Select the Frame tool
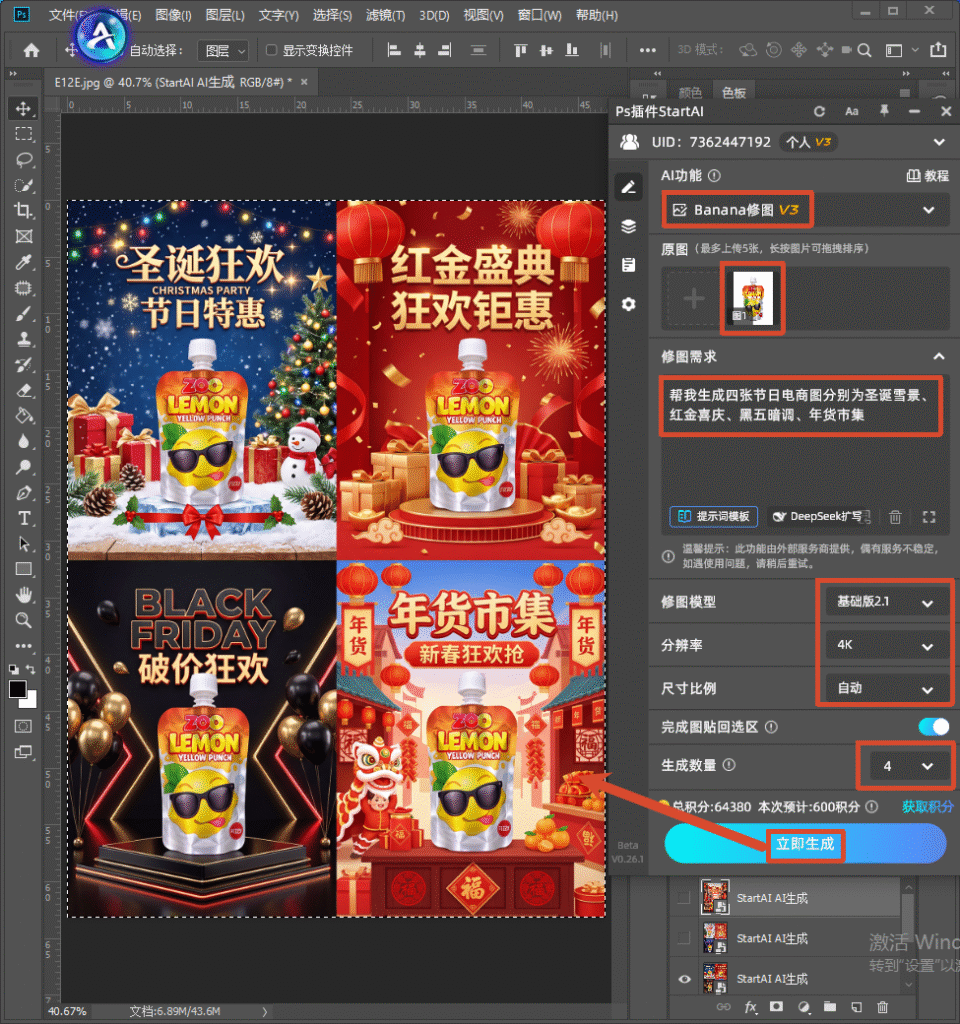The image size is (960, 1024). [24, 236]
